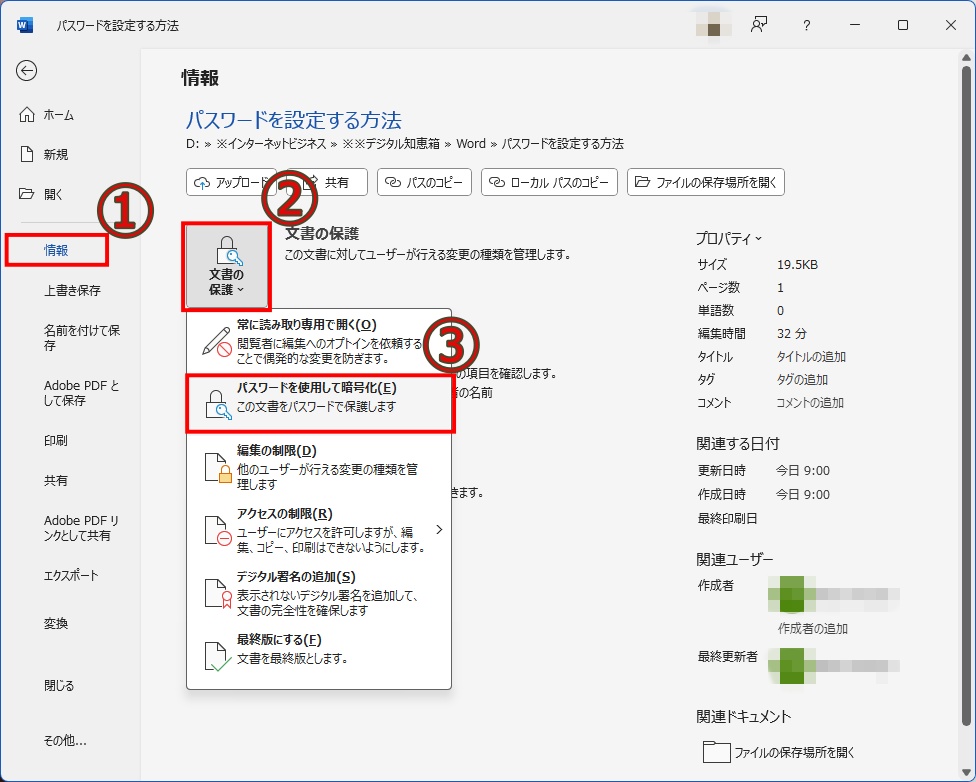Click the back arrow to exit backstage
Screen dimensions: 976x782
click(27, 71)
